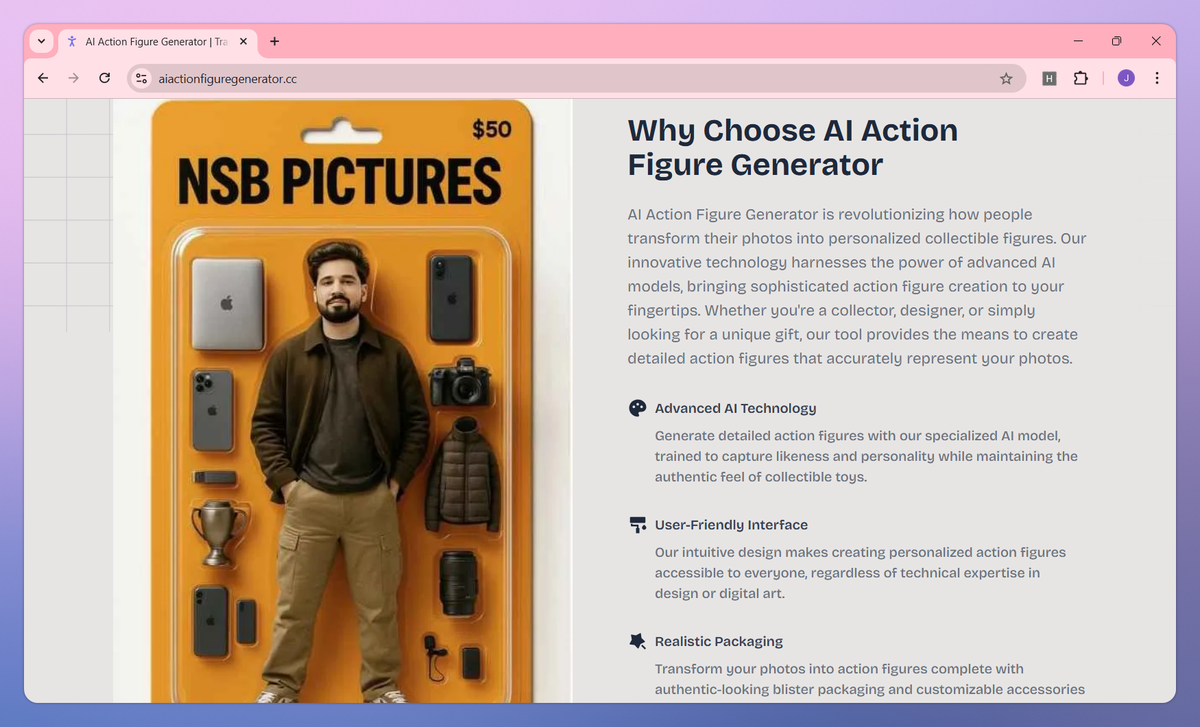Open the Chrome three-dot menu
This screenshot has width=1200, height=727.
coord(1157,78)
